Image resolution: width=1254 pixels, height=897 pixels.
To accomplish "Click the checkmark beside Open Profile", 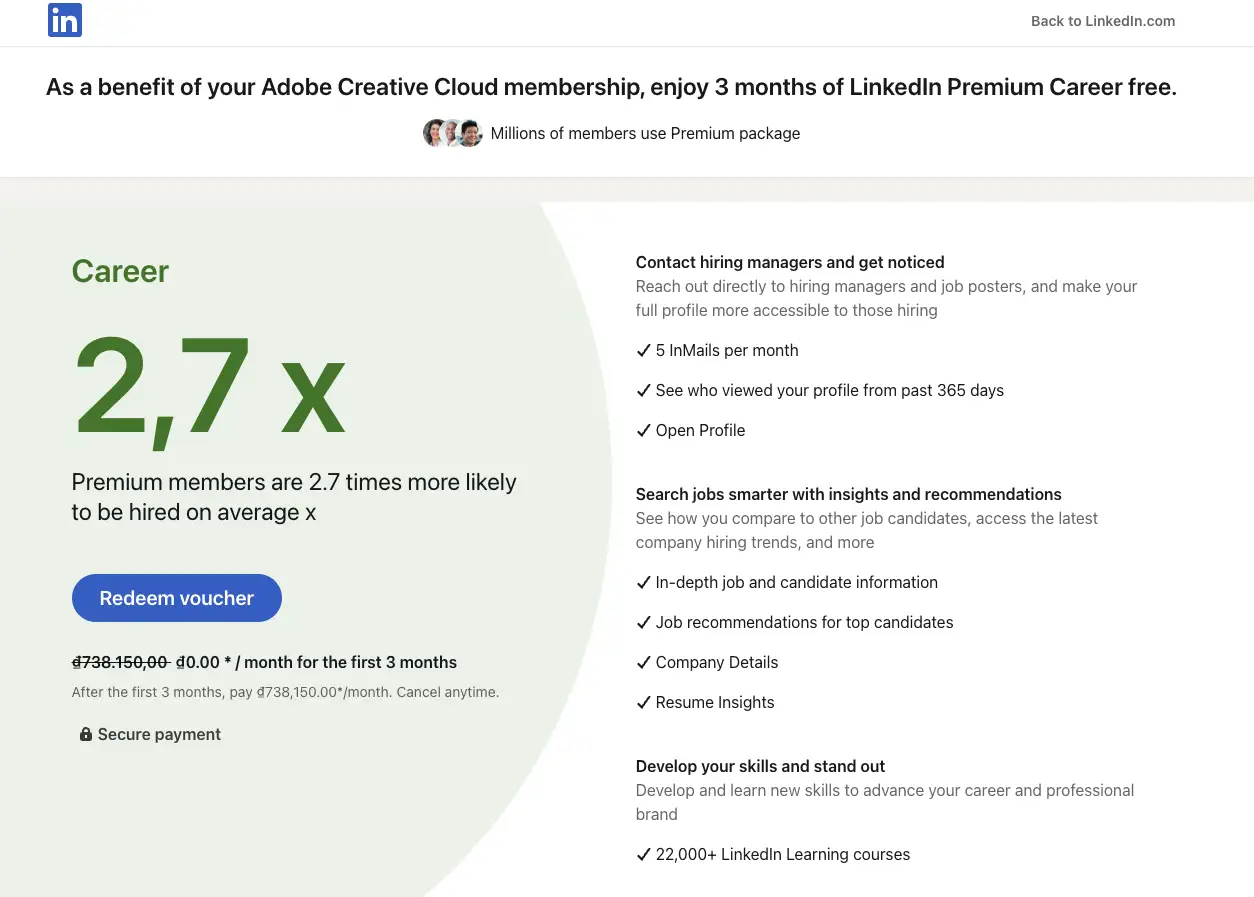I will coord(644,430).
